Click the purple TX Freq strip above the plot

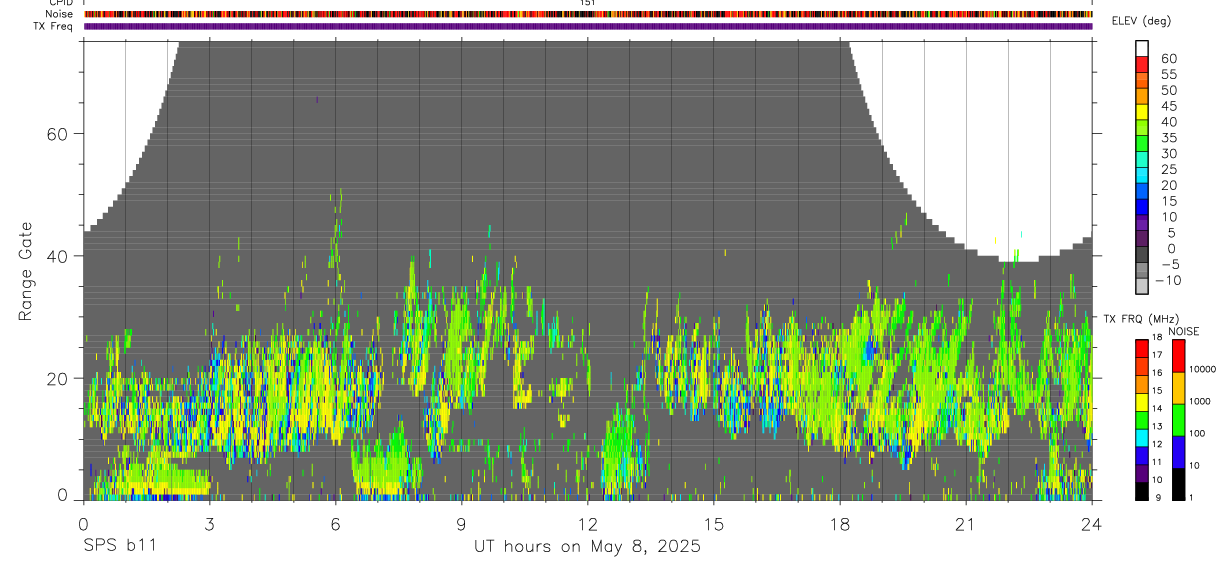(x=588, y=26)
